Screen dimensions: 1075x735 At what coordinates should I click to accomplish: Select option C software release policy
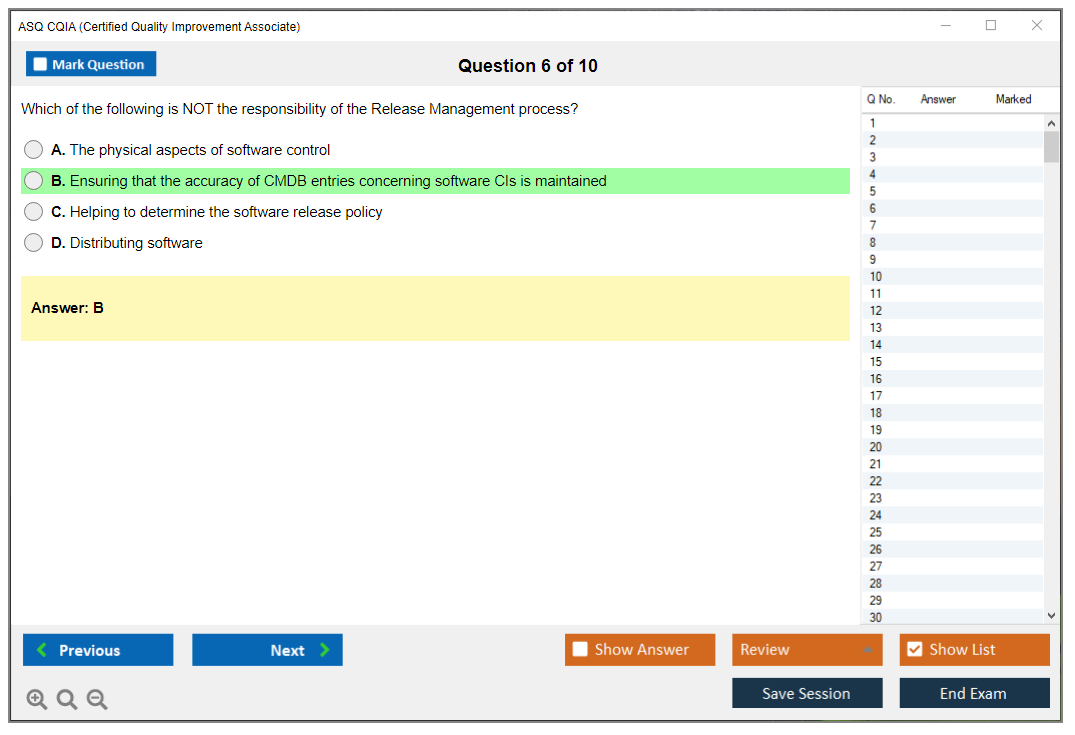pyautogui.click(x=34, y=212)
